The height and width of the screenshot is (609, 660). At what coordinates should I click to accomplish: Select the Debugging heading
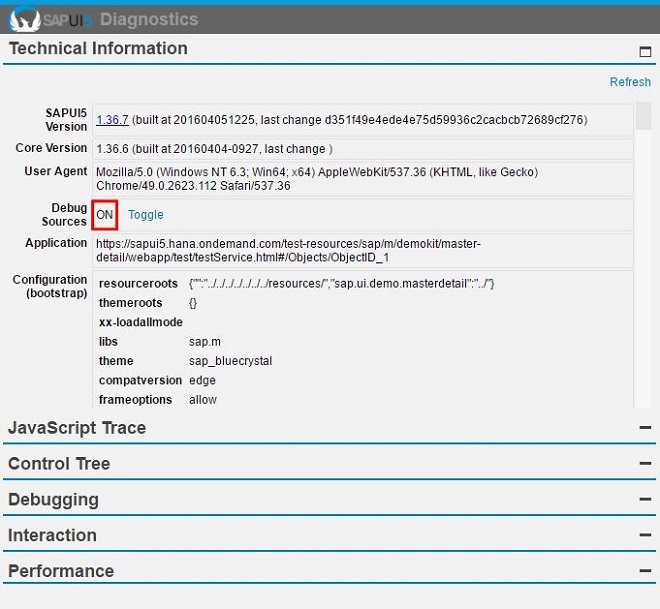coord(53,500)
